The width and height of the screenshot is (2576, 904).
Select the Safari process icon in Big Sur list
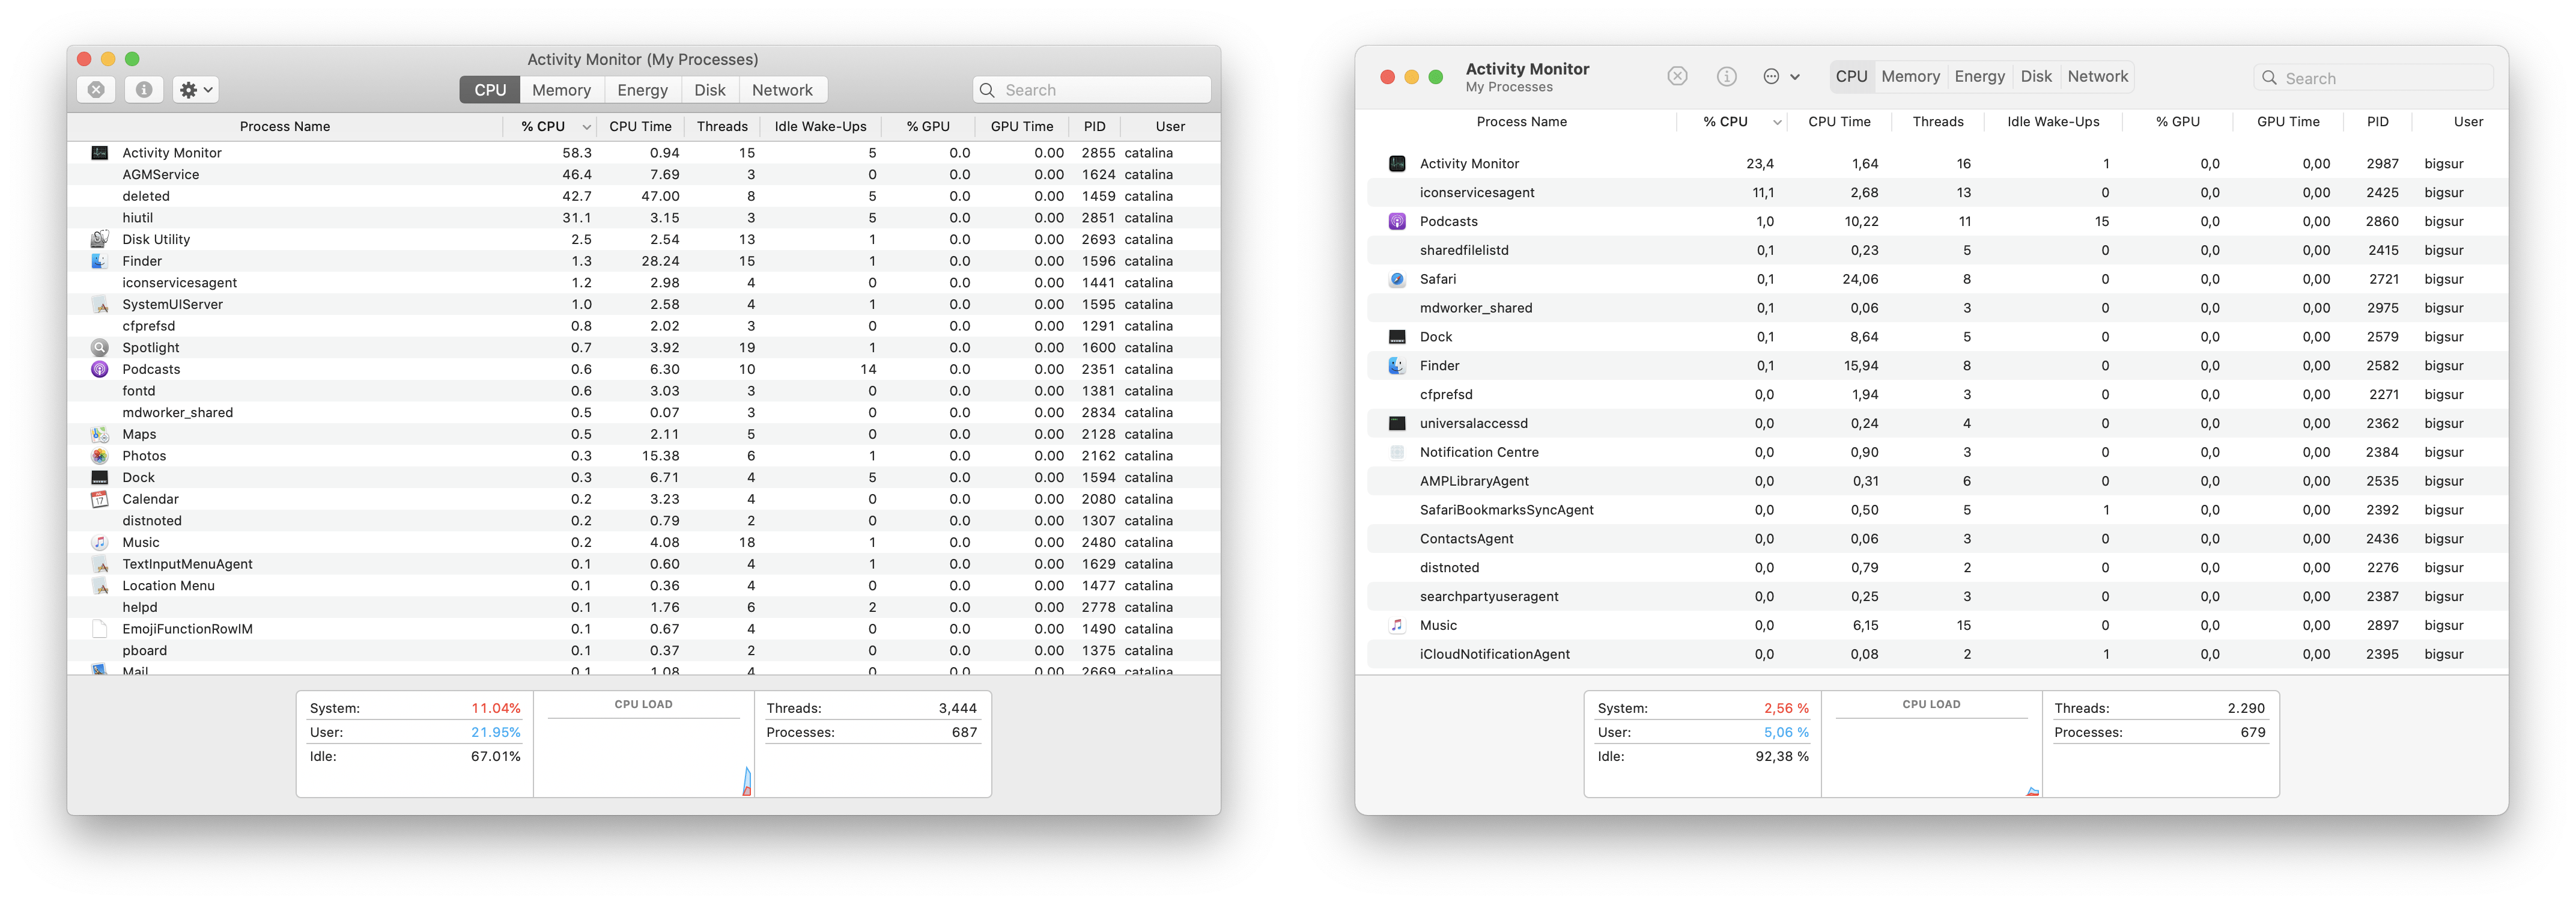(1397, 280)
